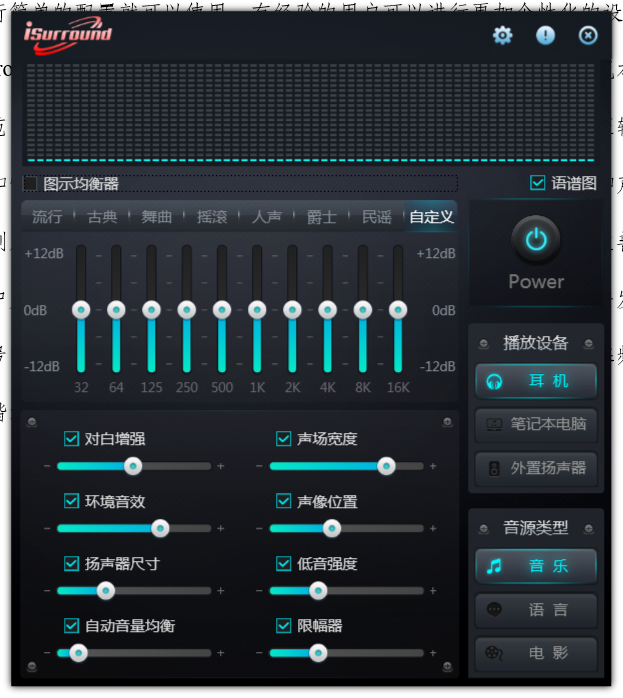Click the 1K band equalizer slider
This screenshot has height=698, width=623.
tap(257, 309)
